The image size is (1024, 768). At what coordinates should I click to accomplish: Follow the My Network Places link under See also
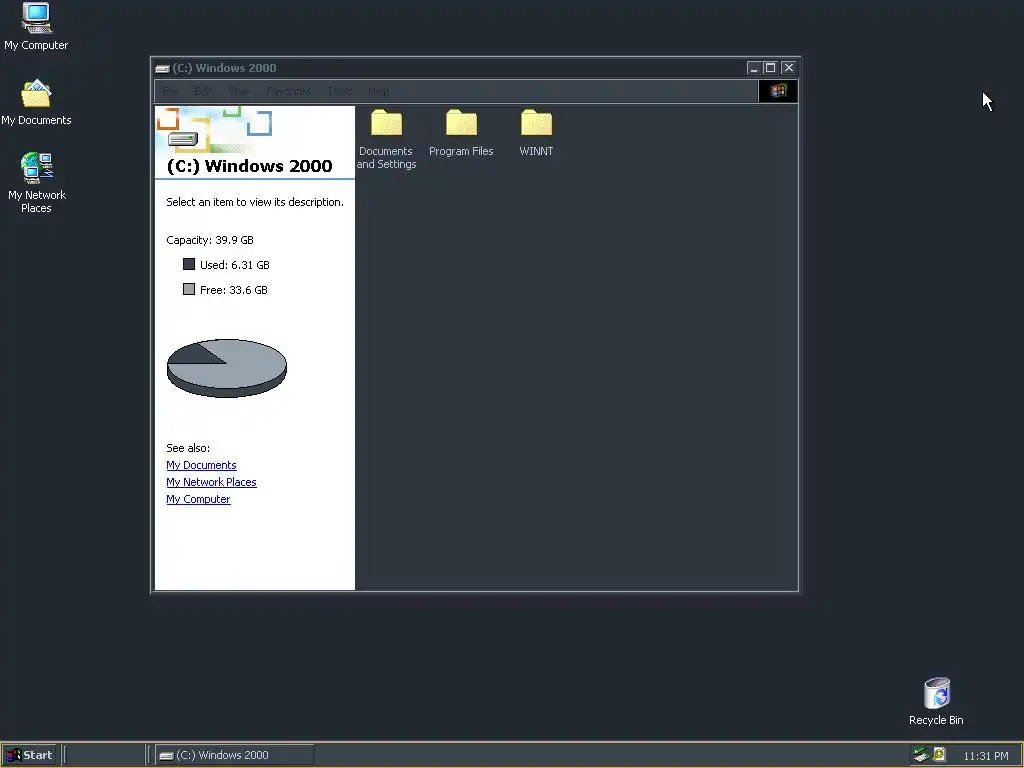pos(211,482)
